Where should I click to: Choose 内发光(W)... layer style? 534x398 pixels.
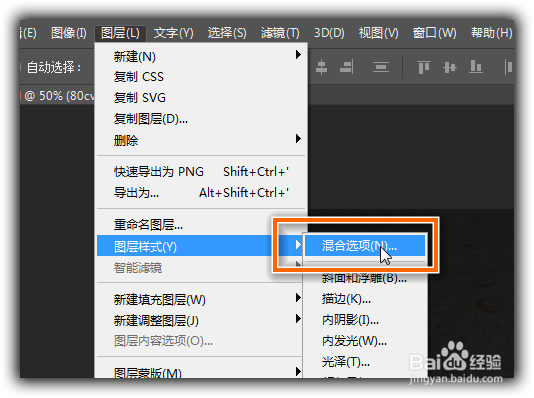pyautogui.click(x=365, y=341)
